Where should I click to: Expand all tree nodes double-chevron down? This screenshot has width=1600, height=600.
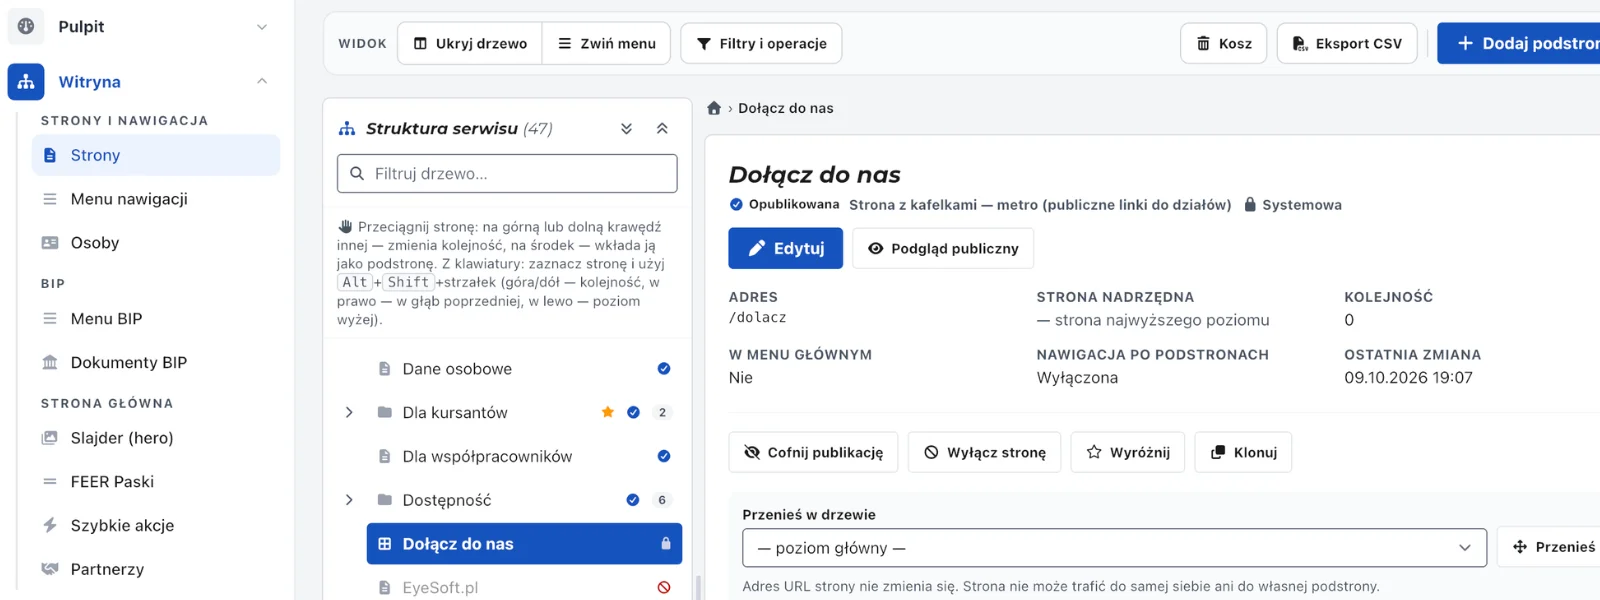pyautogui.click(x=627, y=129)
